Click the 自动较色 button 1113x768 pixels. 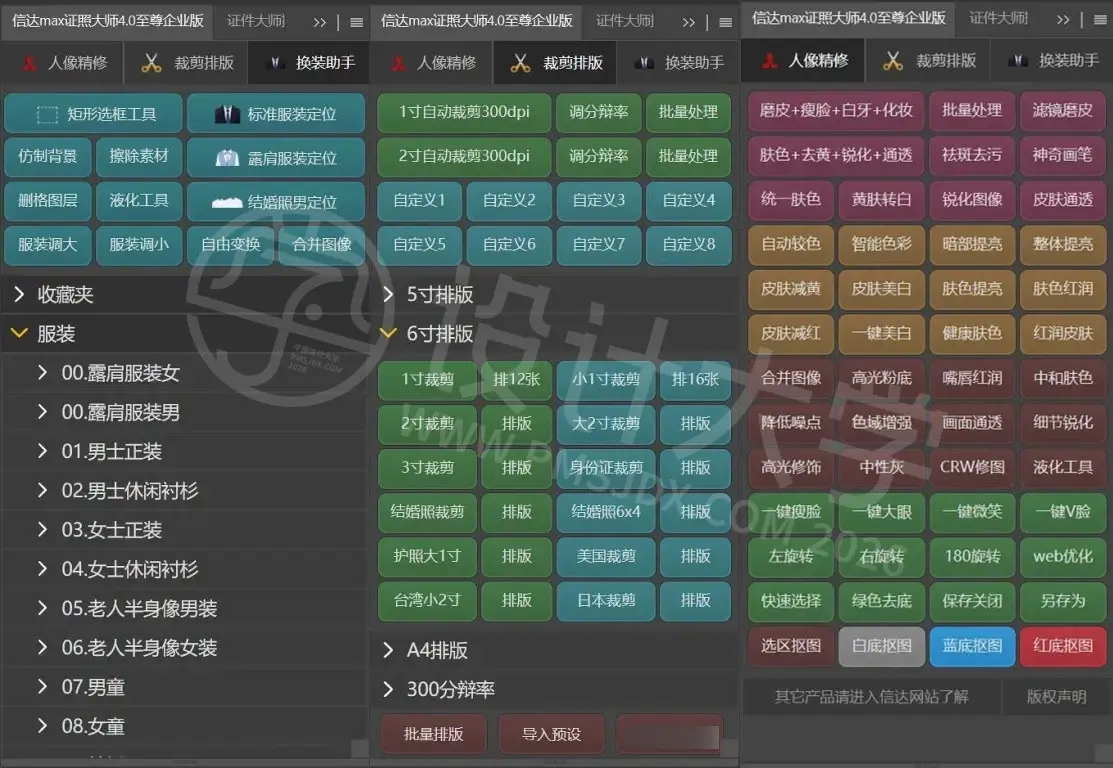(x=791, y=244)
